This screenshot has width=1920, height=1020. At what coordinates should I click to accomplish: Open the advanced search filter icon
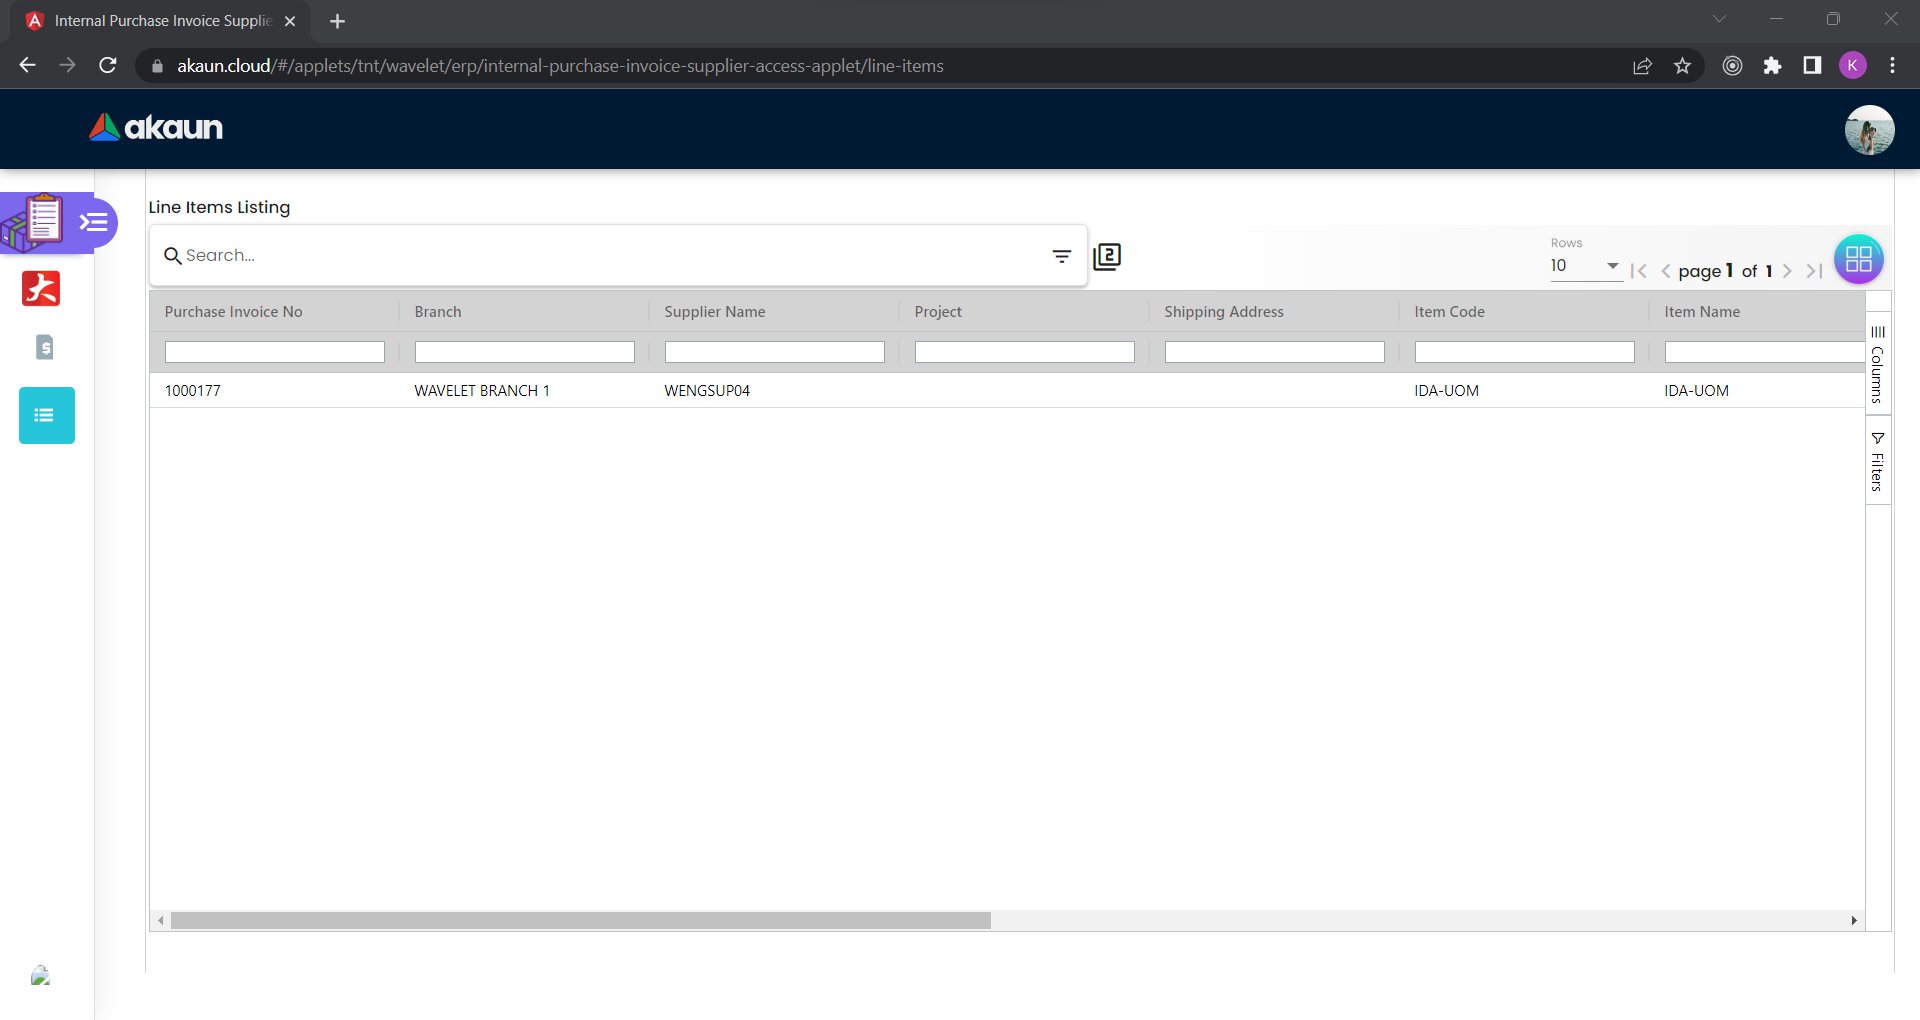[x=1062, y=256]
